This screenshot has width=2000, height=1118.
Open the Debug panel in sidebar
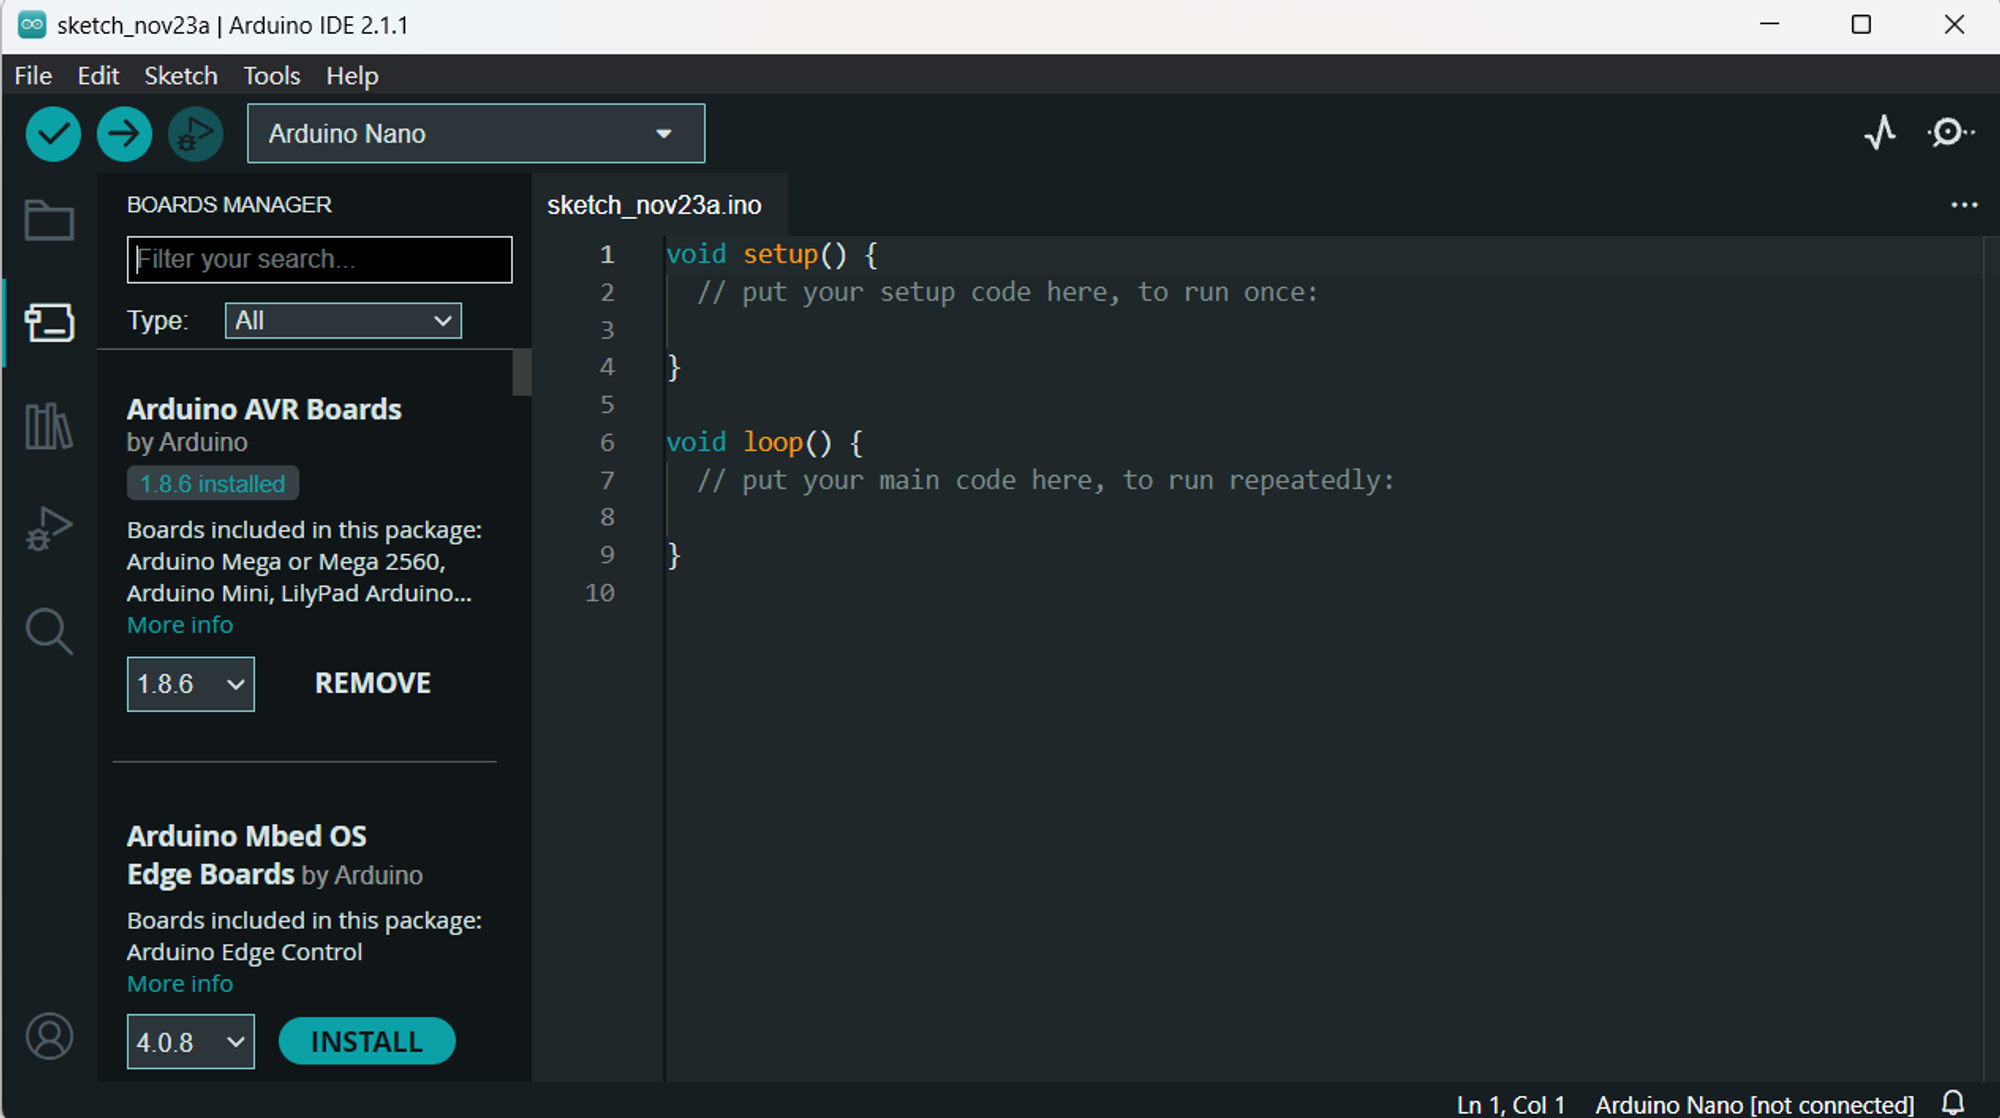coord(49,529)
